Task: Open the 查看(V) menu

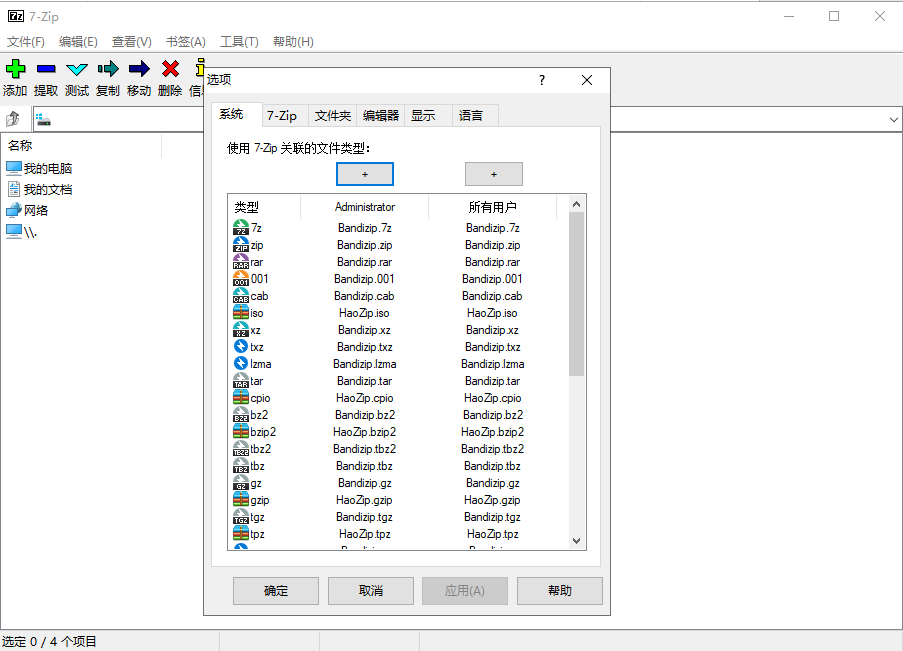Action: (131, 41)
